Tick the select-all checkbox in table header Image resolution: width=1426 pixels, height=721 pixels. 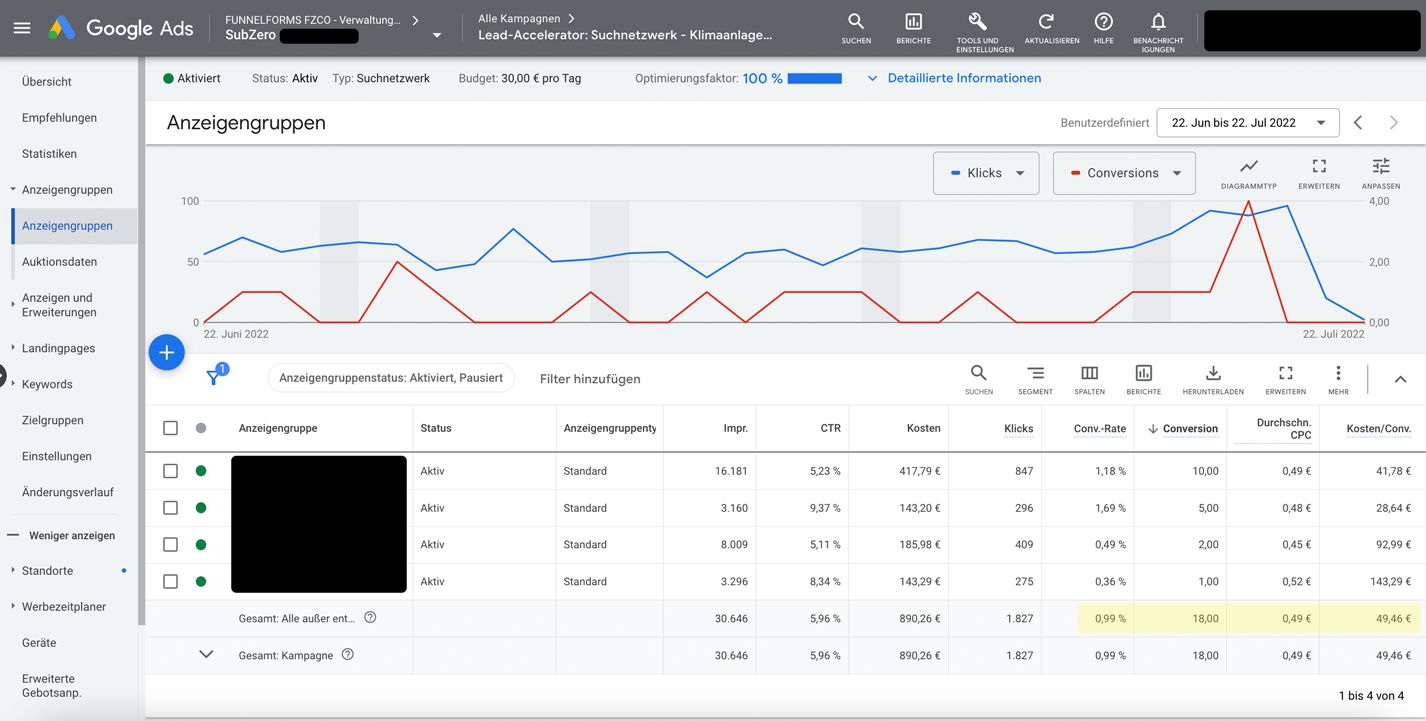171,428
